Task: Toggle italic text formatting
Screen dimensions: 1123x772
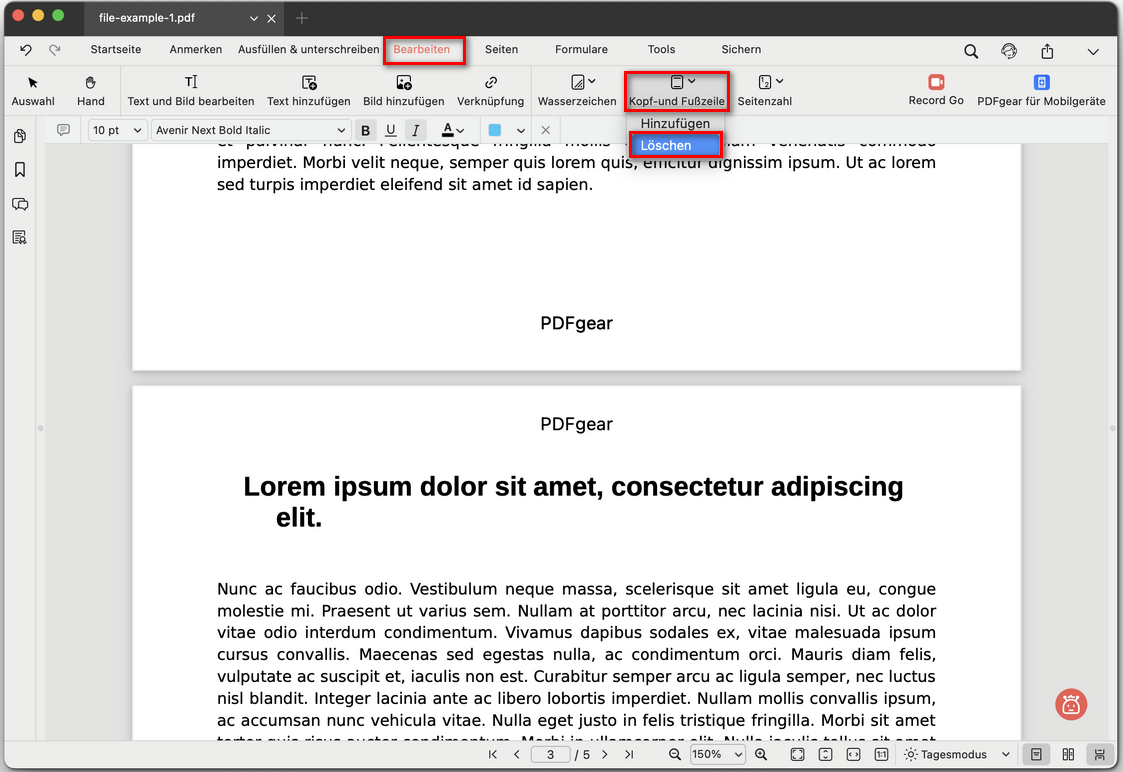Action: pyautogui.click(x=415, y=130)
